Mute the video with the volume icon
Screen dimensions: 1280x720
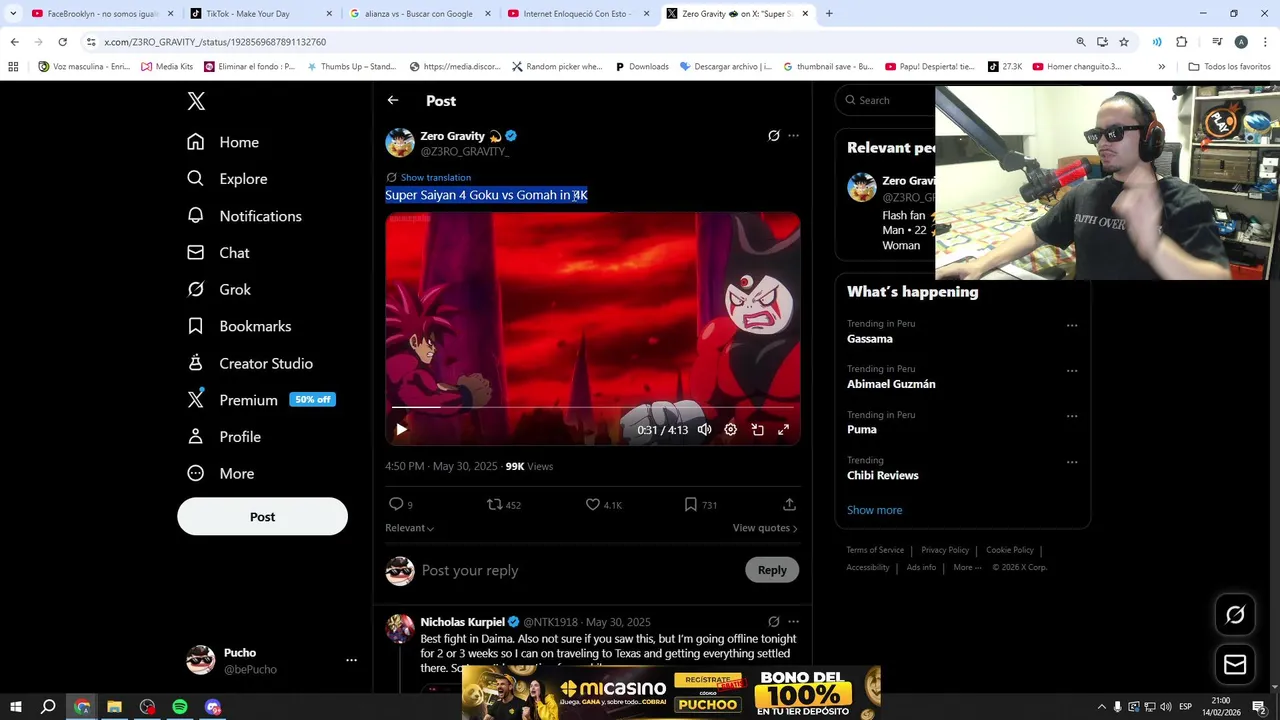click(704, 430)
